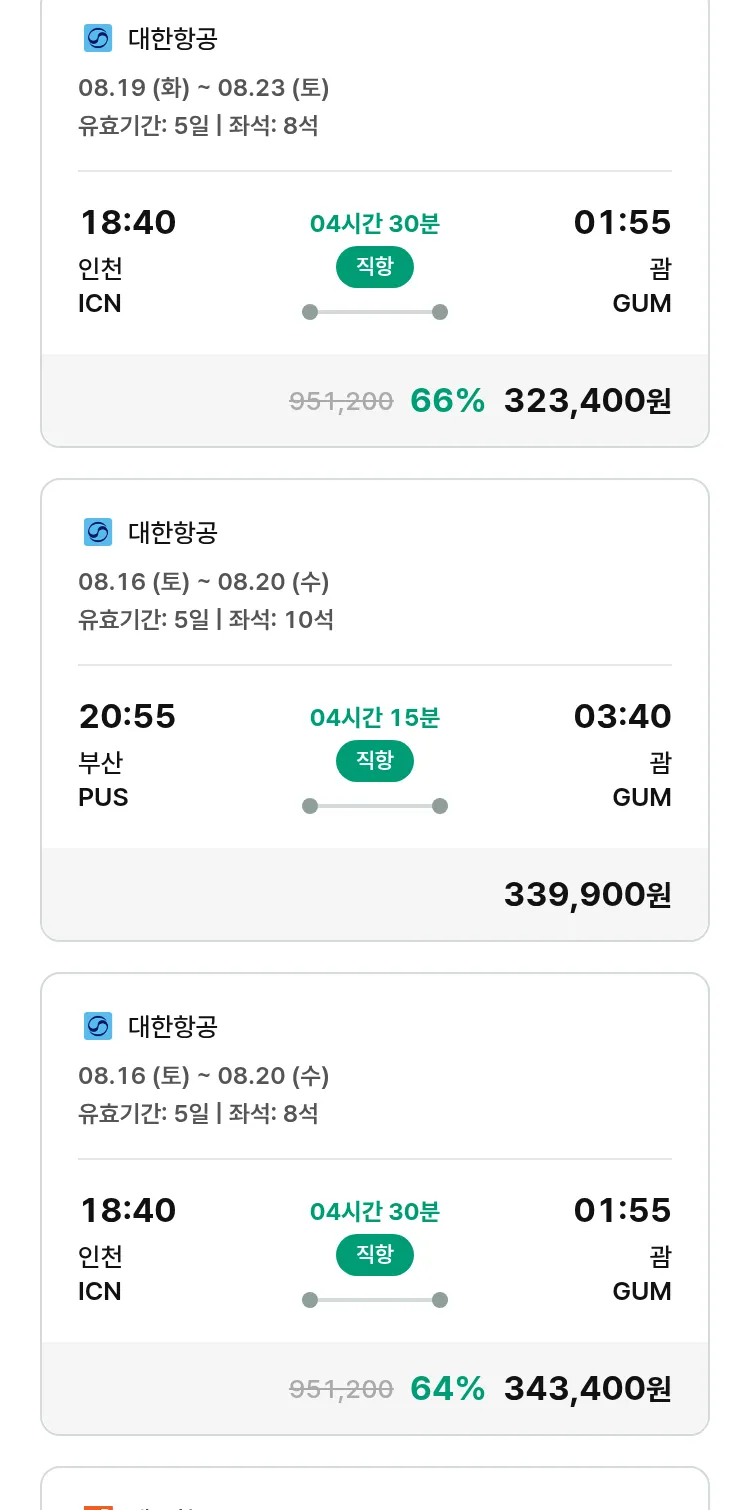Click the route line under 04시간 15분
The height and width of the screenshot is (1510, 750).
click(375, 806)
